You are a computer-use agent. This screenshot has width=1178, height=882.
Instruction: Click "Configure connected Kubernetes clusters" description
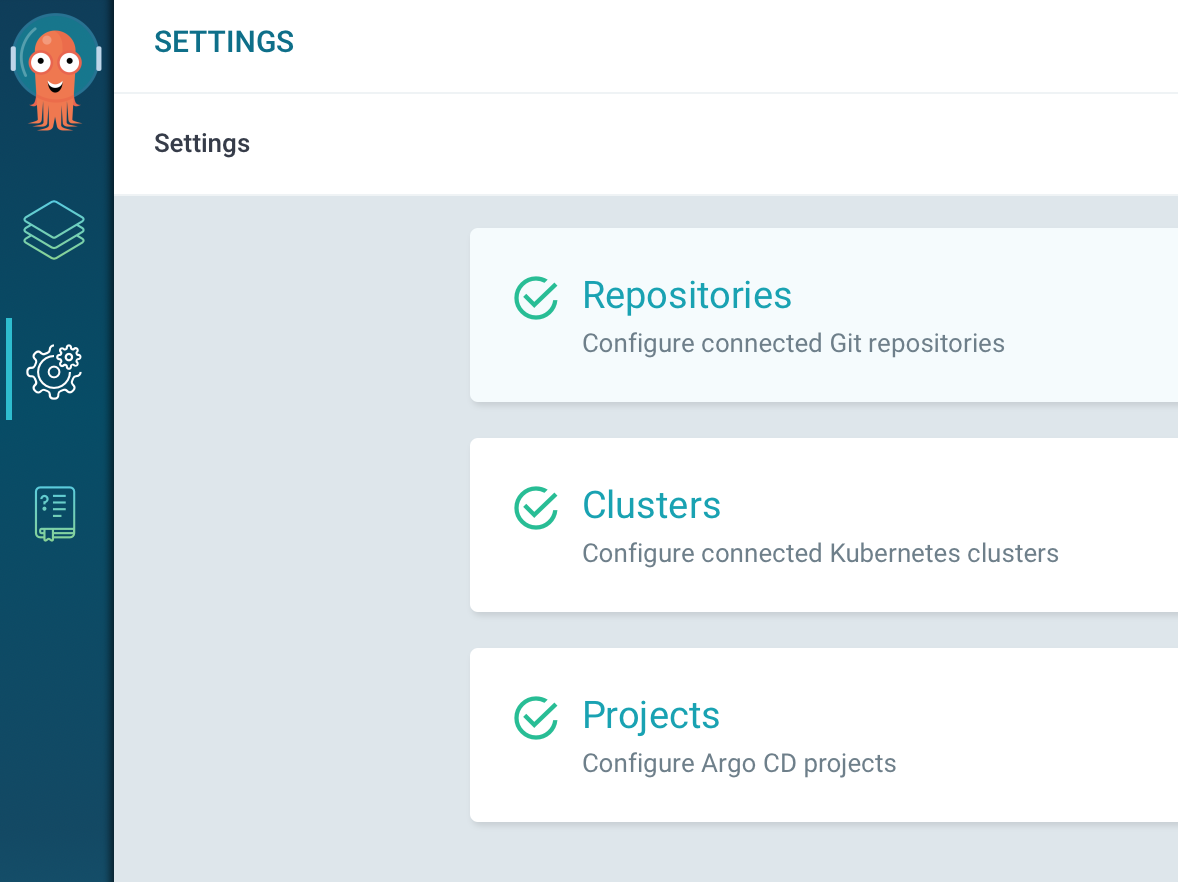(820, 554)
